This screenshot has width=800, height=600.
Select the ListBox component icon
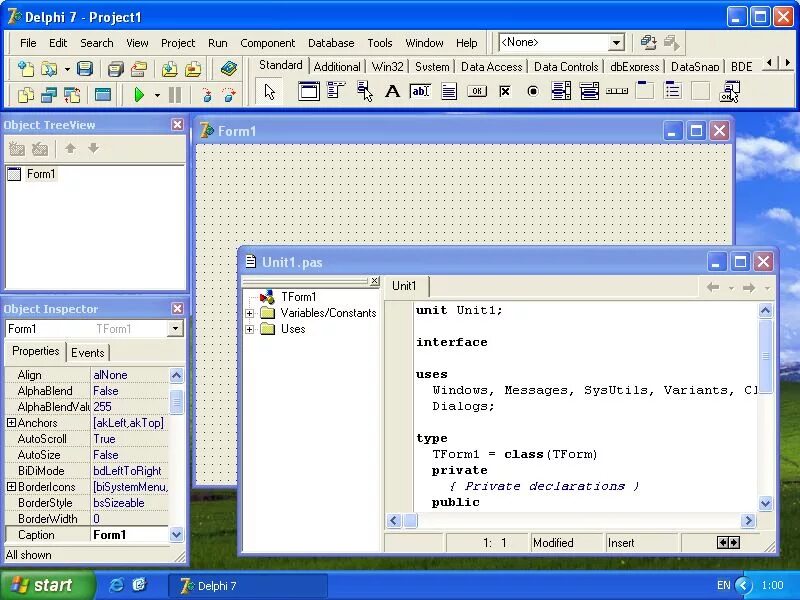click(x=561, y=92)
